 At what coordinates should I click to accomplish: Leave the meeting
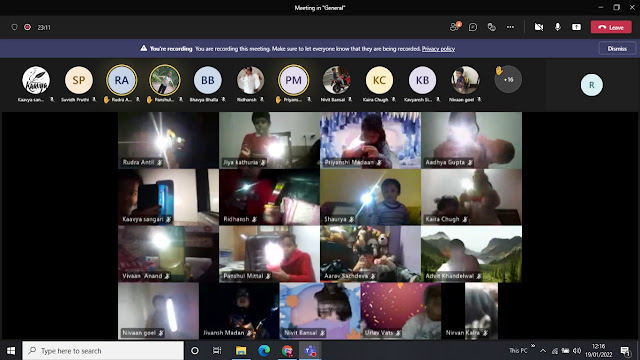[x=611, y=27]
